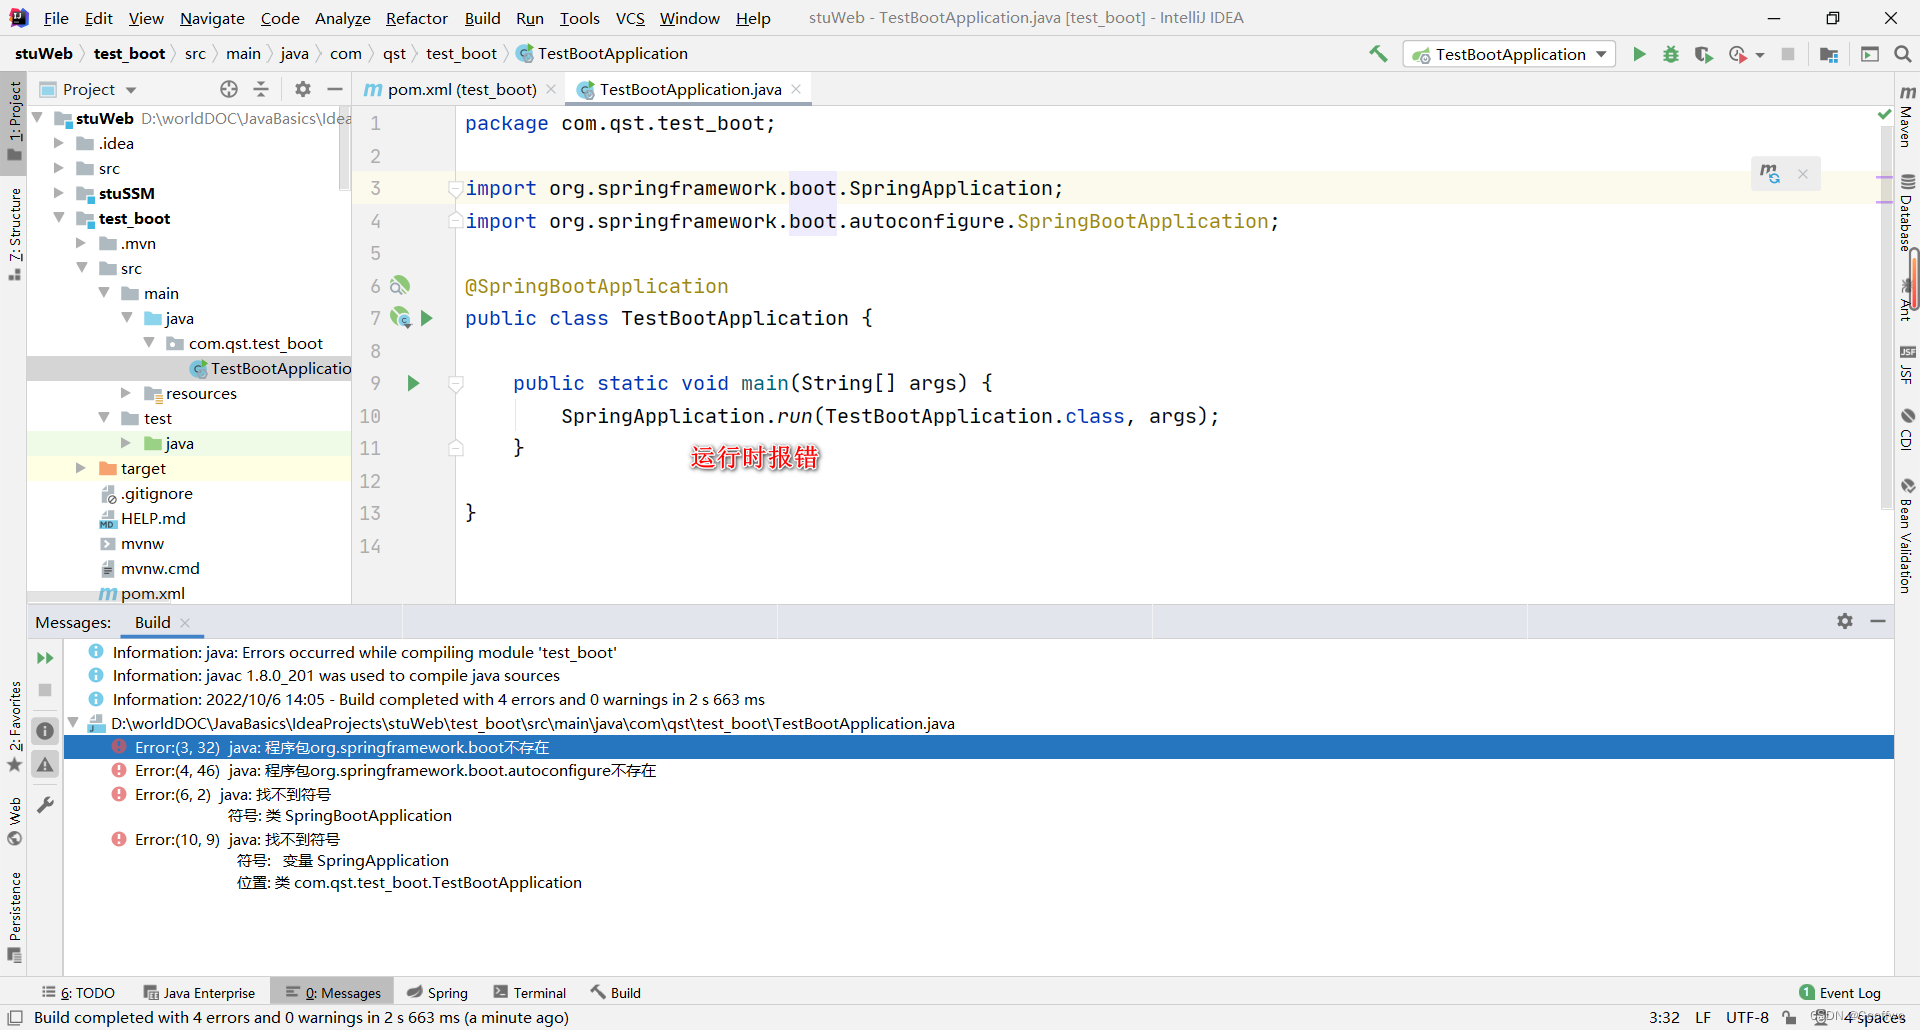This screenshot has height=1030, width=1920.
Task: Toggle tool window quick-access icon in status bar
Action: (15, 1017)
